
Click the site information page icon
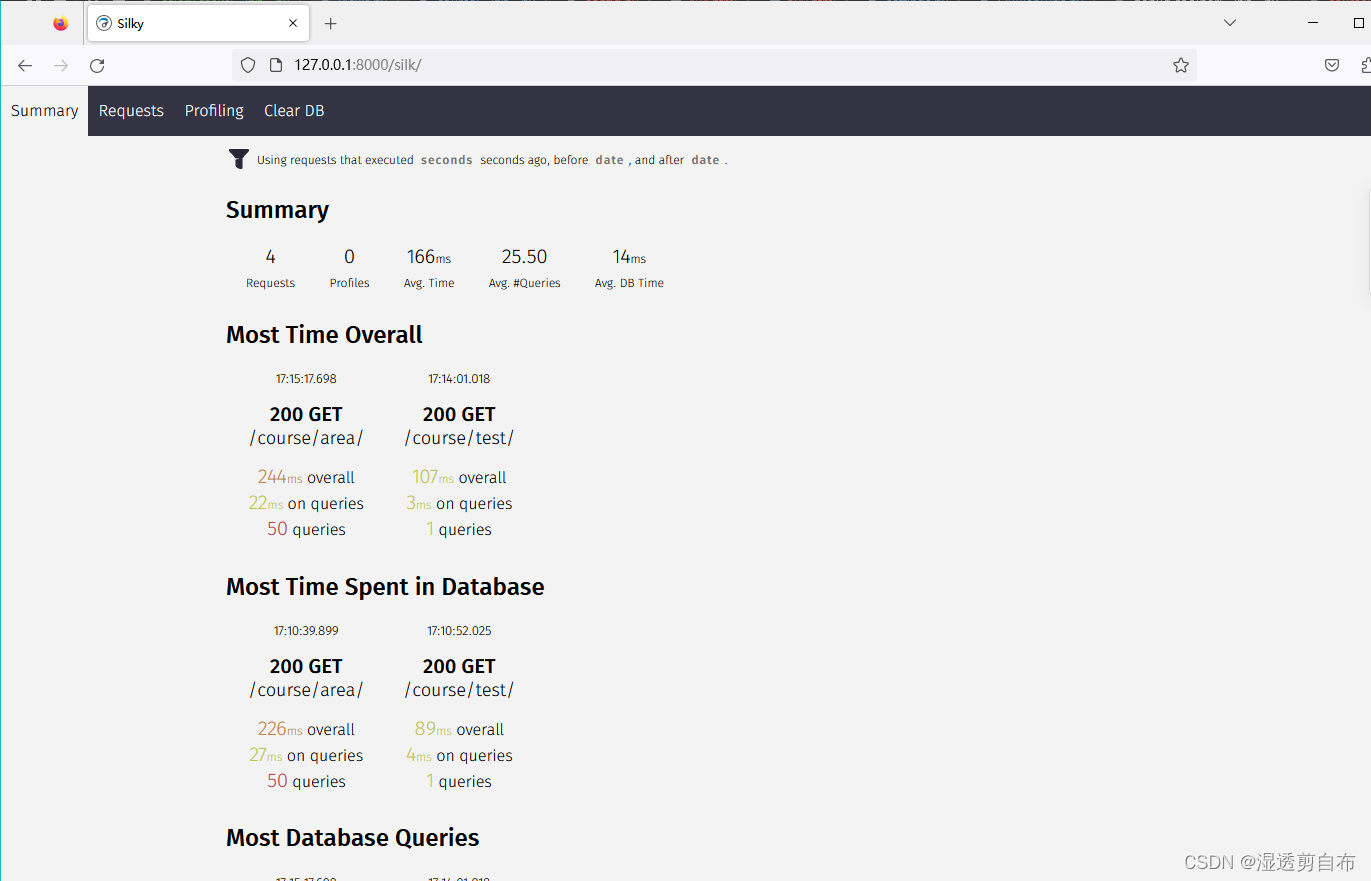(x=277, y=65)
